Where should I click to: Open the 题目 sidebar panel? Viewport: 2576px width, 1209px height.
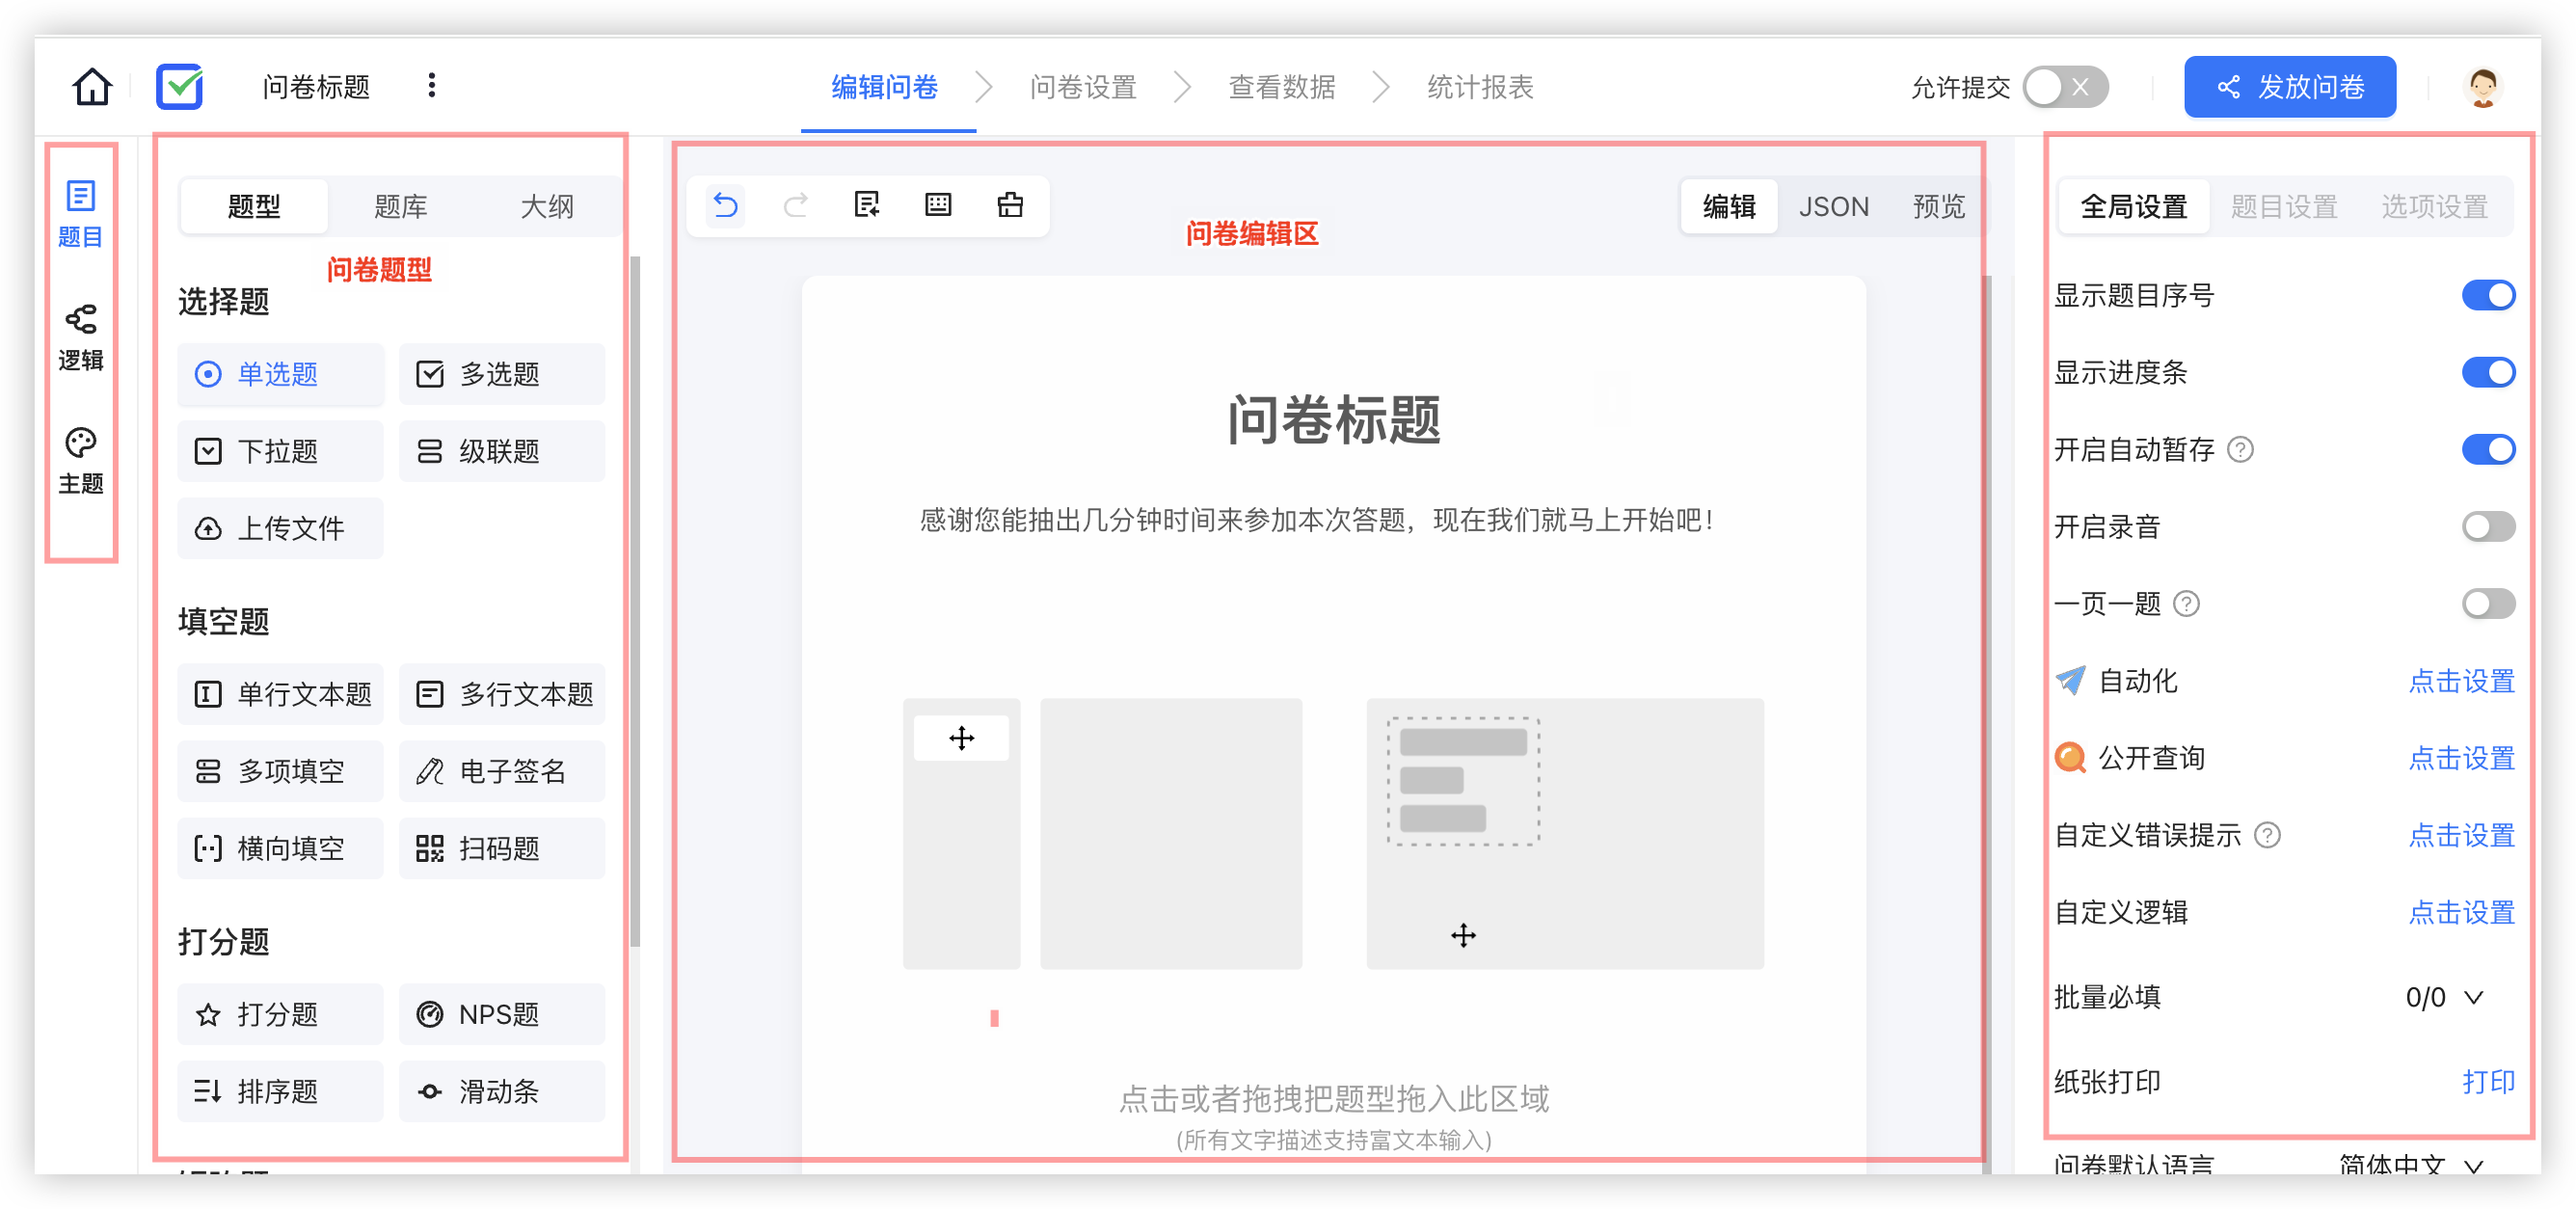(x=81, y=214)
